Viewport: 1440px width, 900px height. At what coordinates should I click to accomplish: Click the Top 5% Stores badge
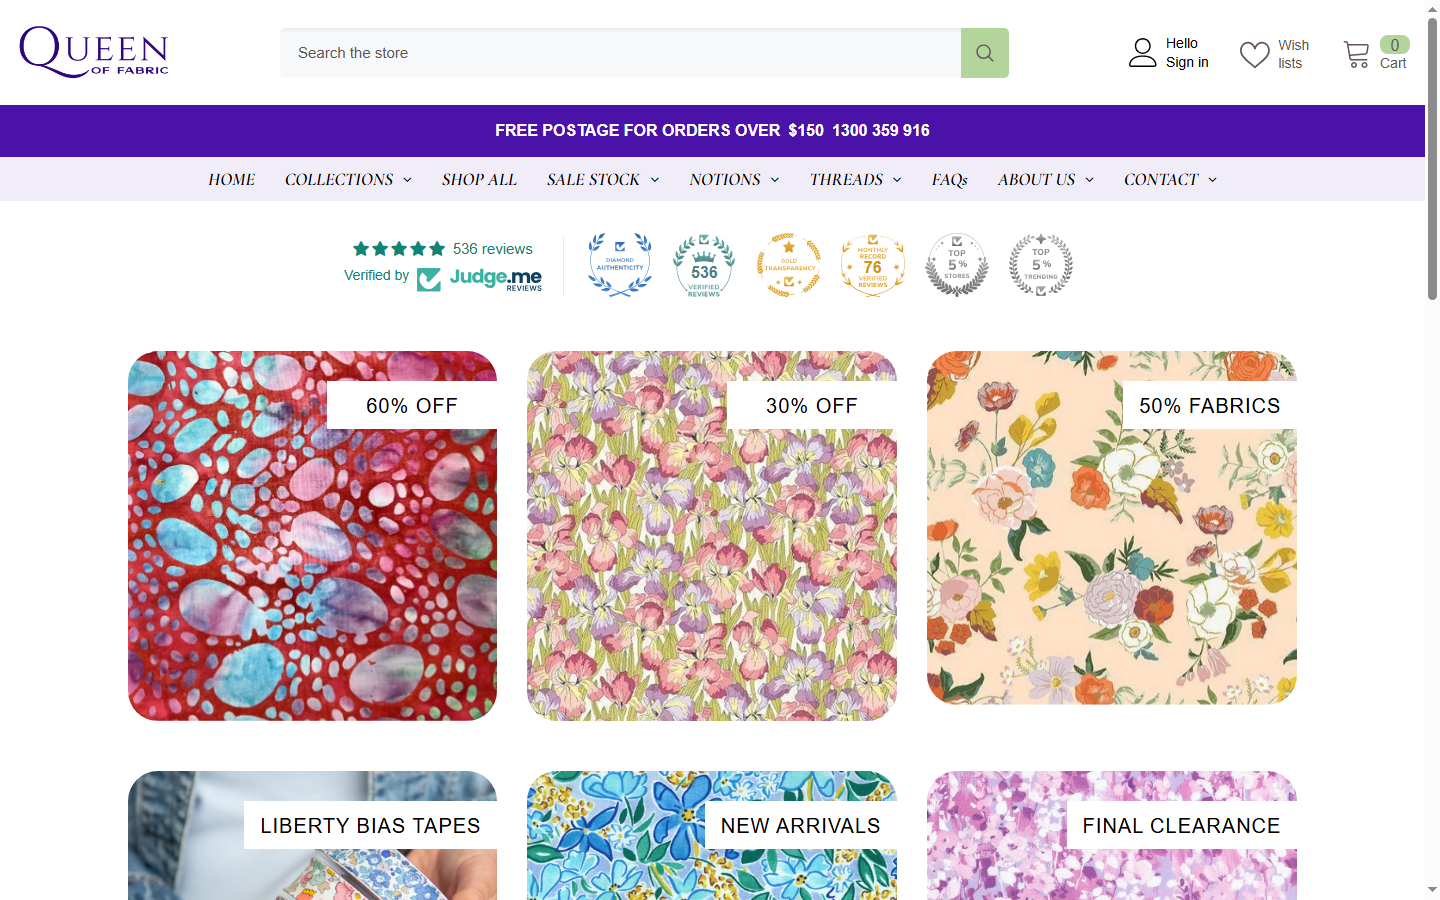point(957,265)
